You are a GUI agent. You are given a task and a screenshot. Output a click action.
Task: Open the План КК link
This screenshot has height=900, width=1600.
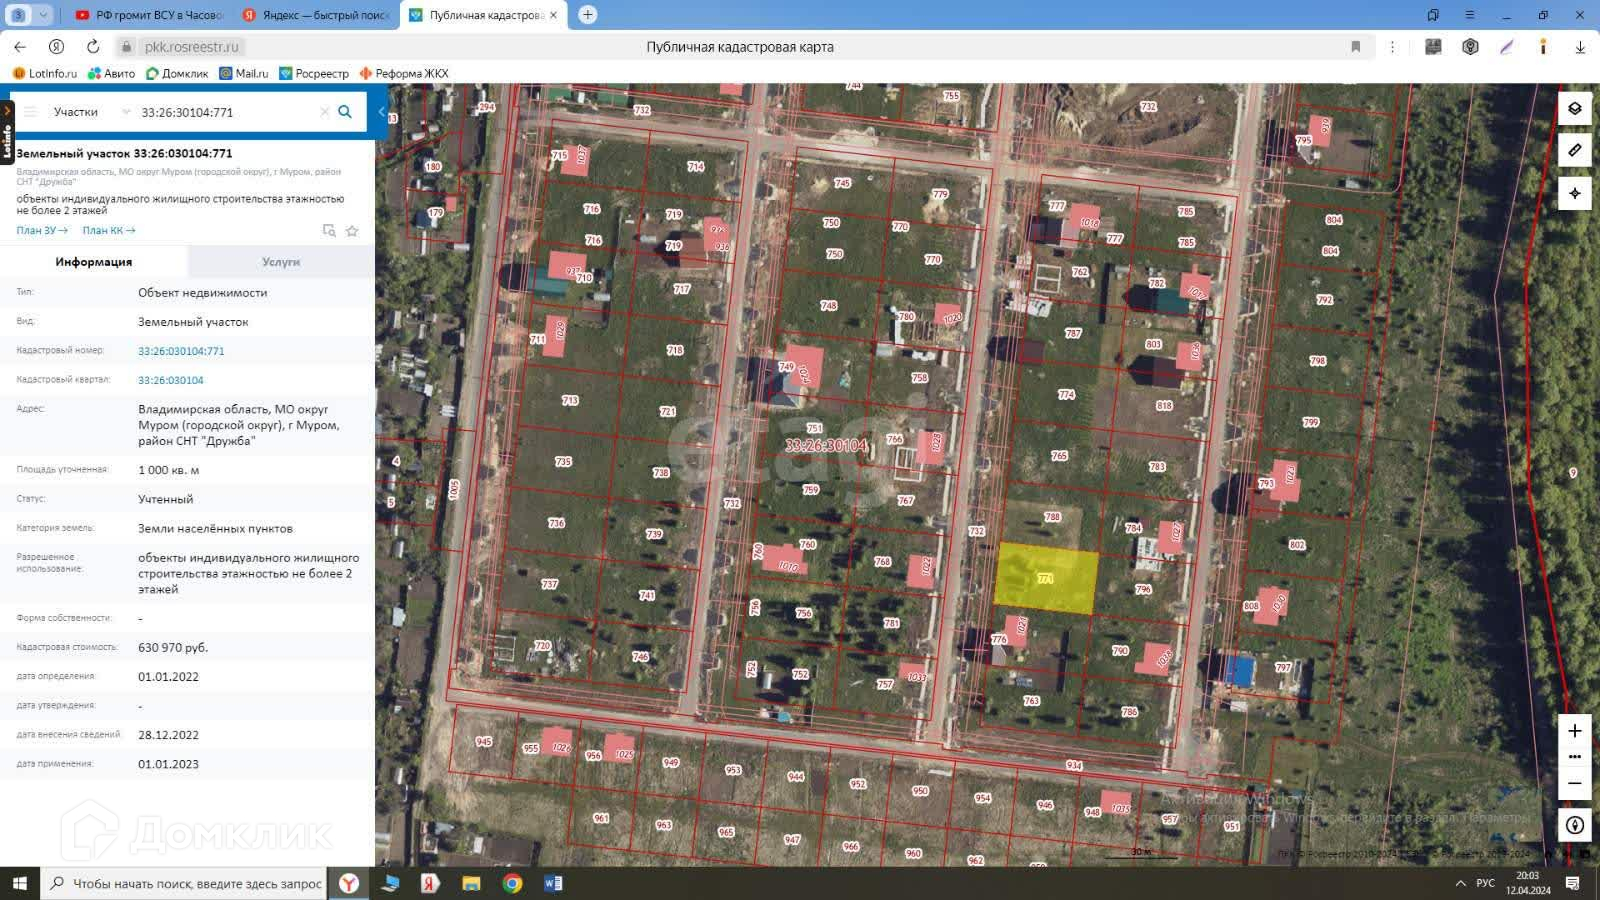tap(109, 231)
